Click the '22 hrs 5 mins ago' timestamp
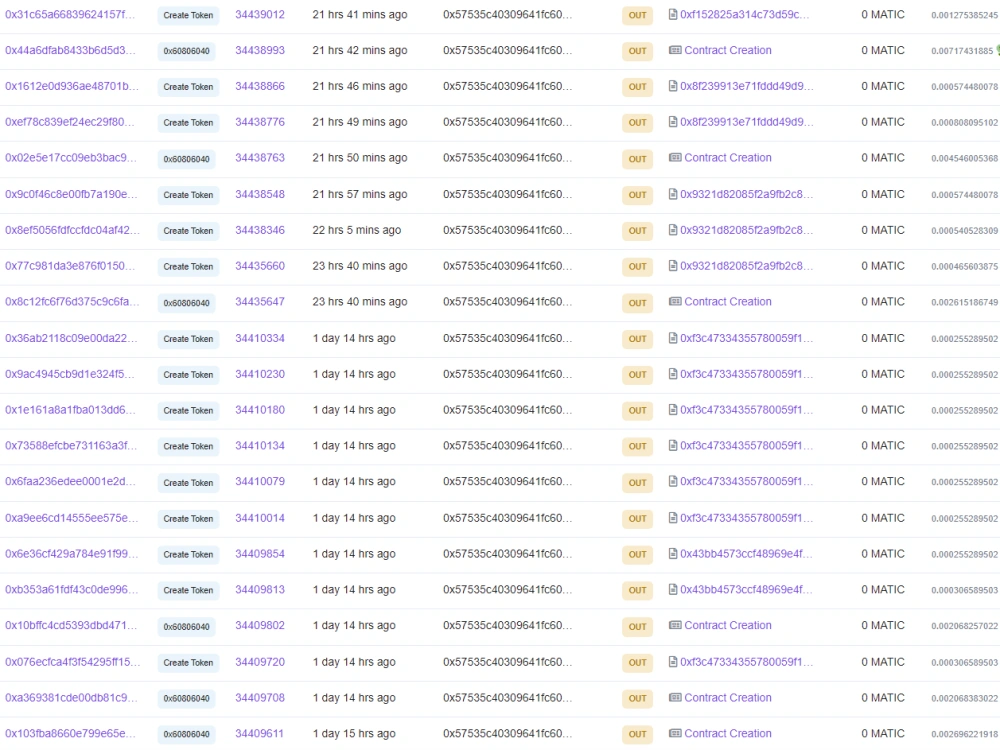 click(357, 230)
